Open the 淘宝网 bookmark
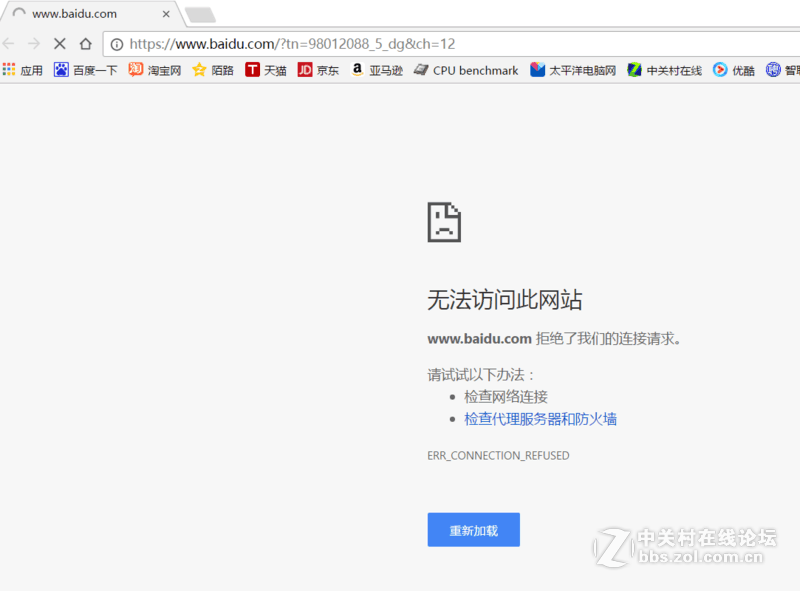 coord(152,70)
